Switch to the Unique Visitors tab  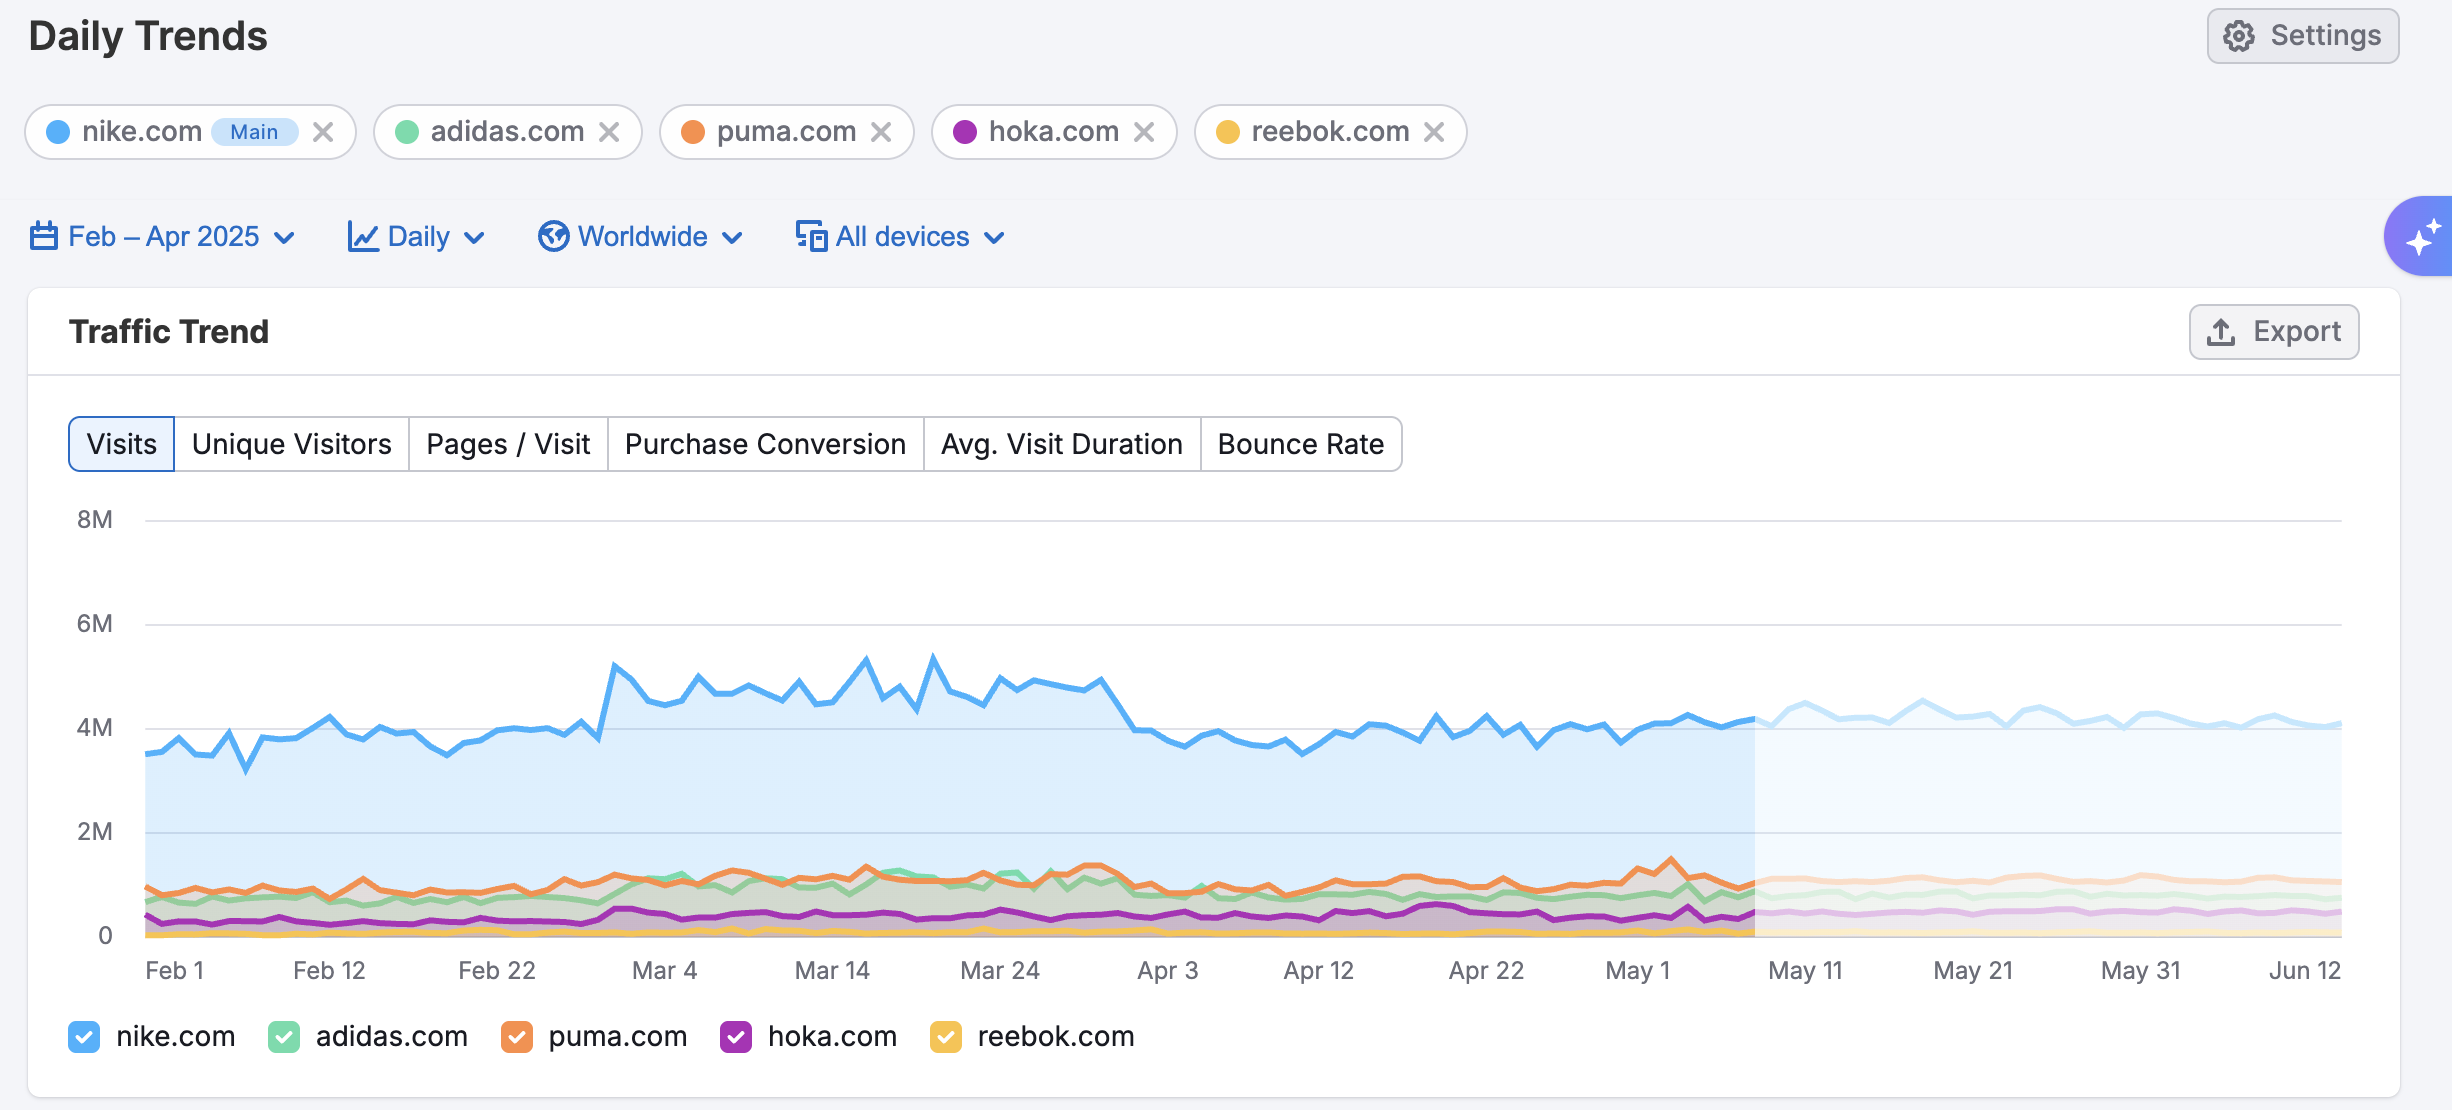pos(291,444)
